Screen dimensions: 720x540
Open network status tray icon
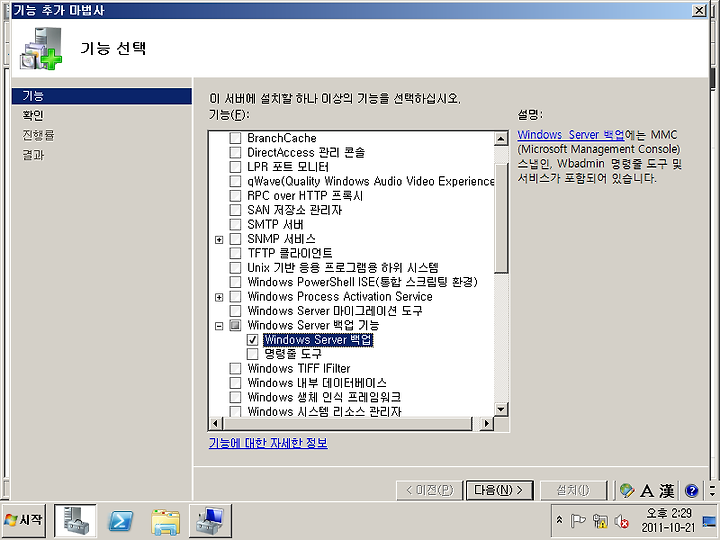point(600,521)
